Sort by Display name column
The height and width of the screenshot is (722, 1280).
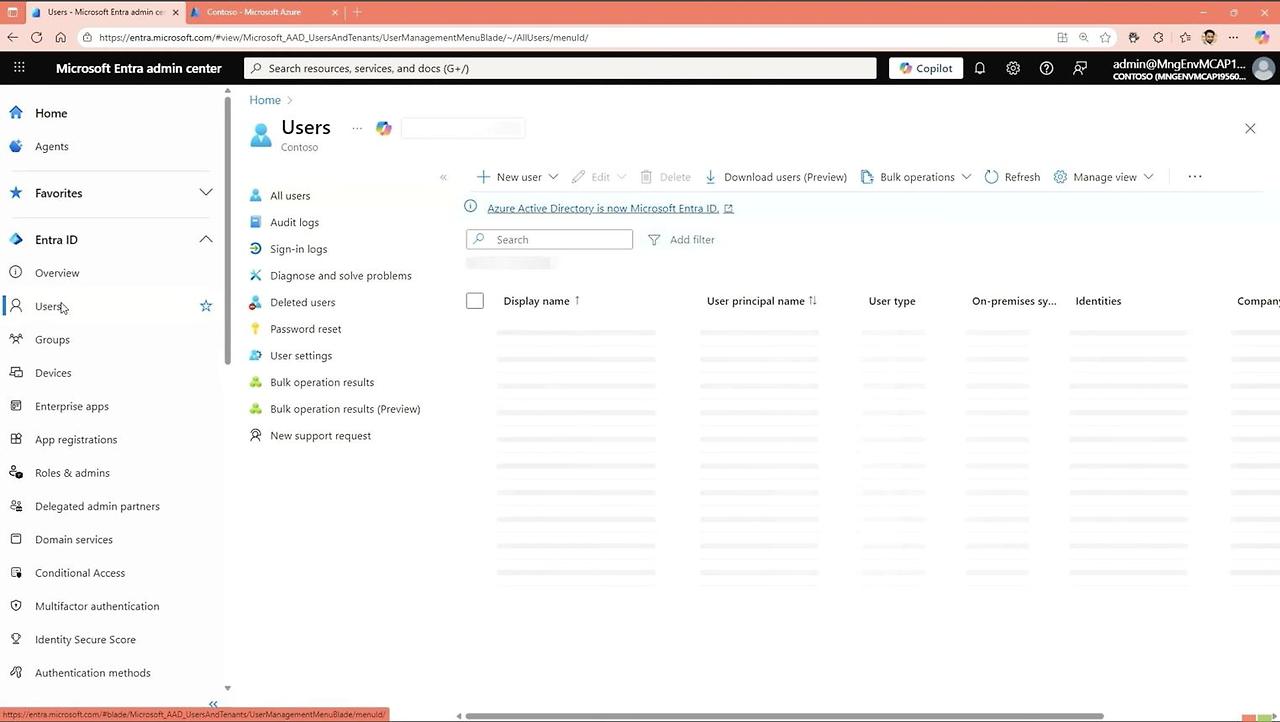537,301
